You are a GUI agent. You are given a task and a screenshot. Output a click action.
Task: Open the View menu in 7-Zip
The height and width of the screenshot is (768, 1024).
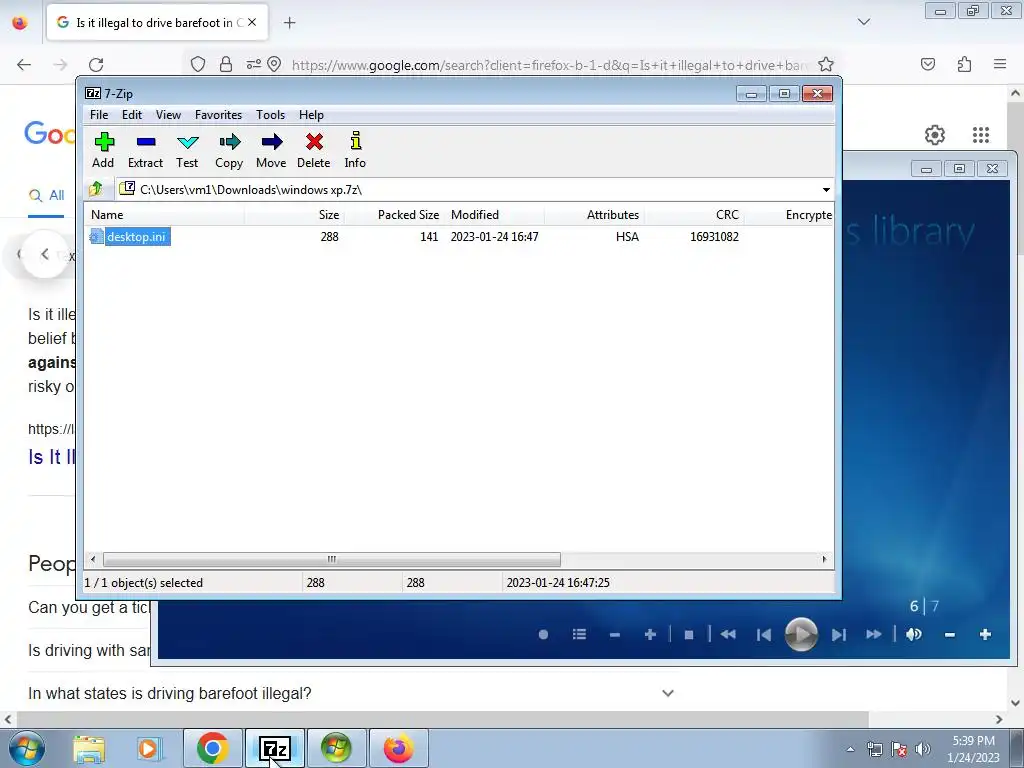(168, 115)
